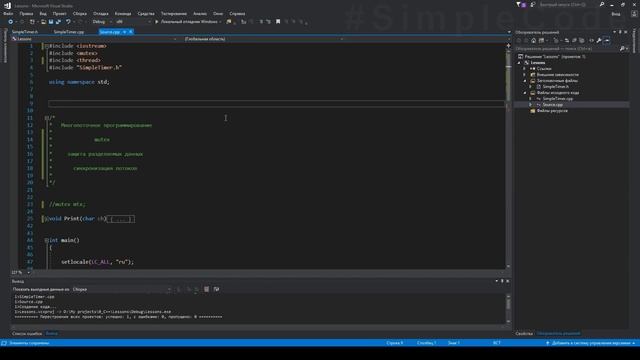Collapse the source files folder node

tap(525, 93)
